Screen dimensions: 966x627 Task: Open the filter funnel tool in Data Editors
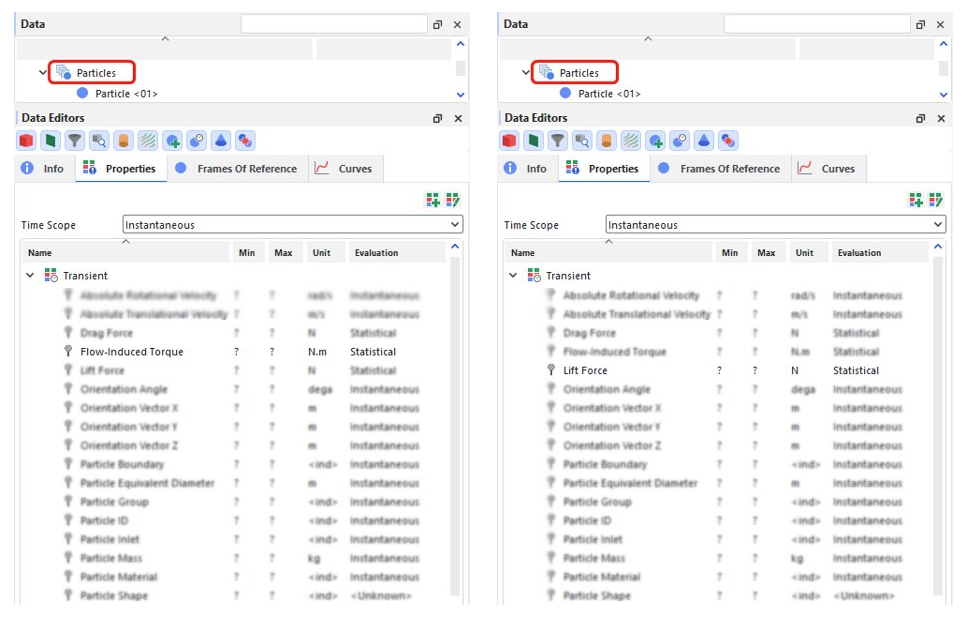pyautogui.click(x=74, y=140)
